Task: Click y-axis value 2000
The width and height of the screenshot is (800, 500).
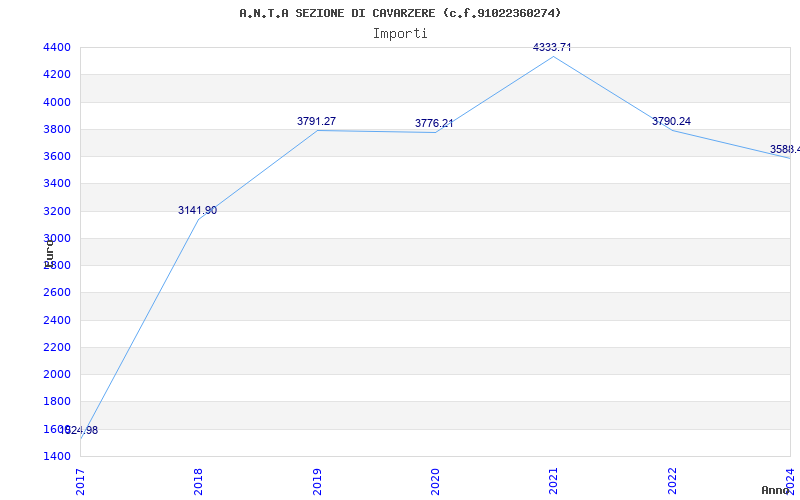Action: 58,374
